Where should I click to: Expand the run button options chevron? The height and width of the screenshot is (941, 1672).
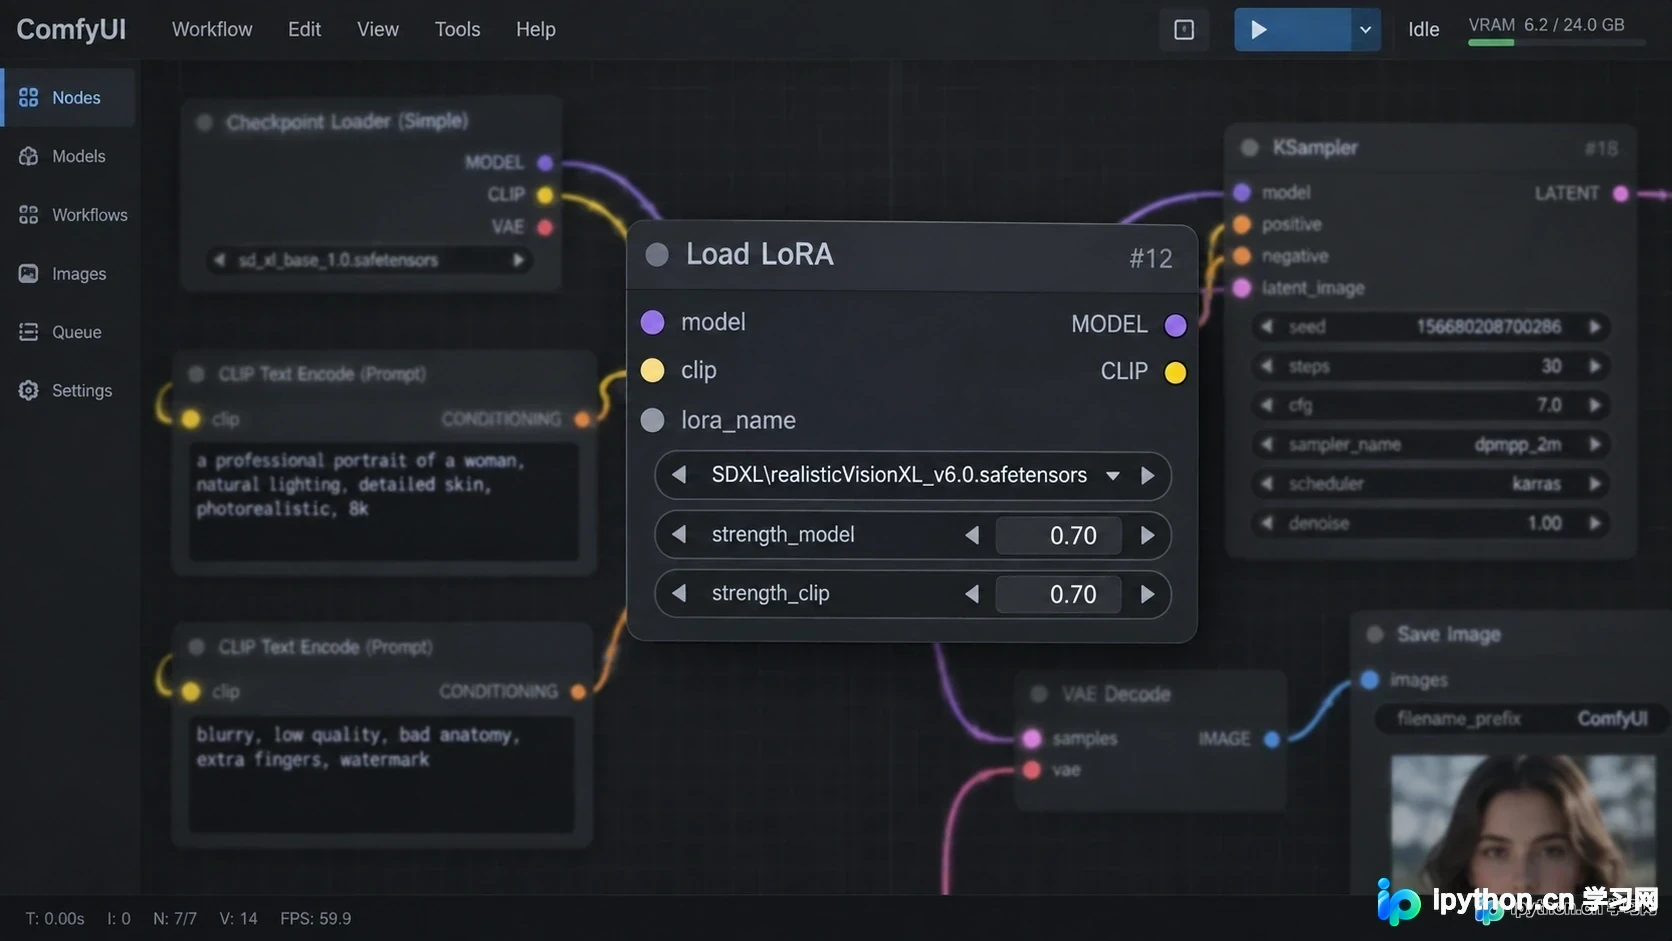1365,30
